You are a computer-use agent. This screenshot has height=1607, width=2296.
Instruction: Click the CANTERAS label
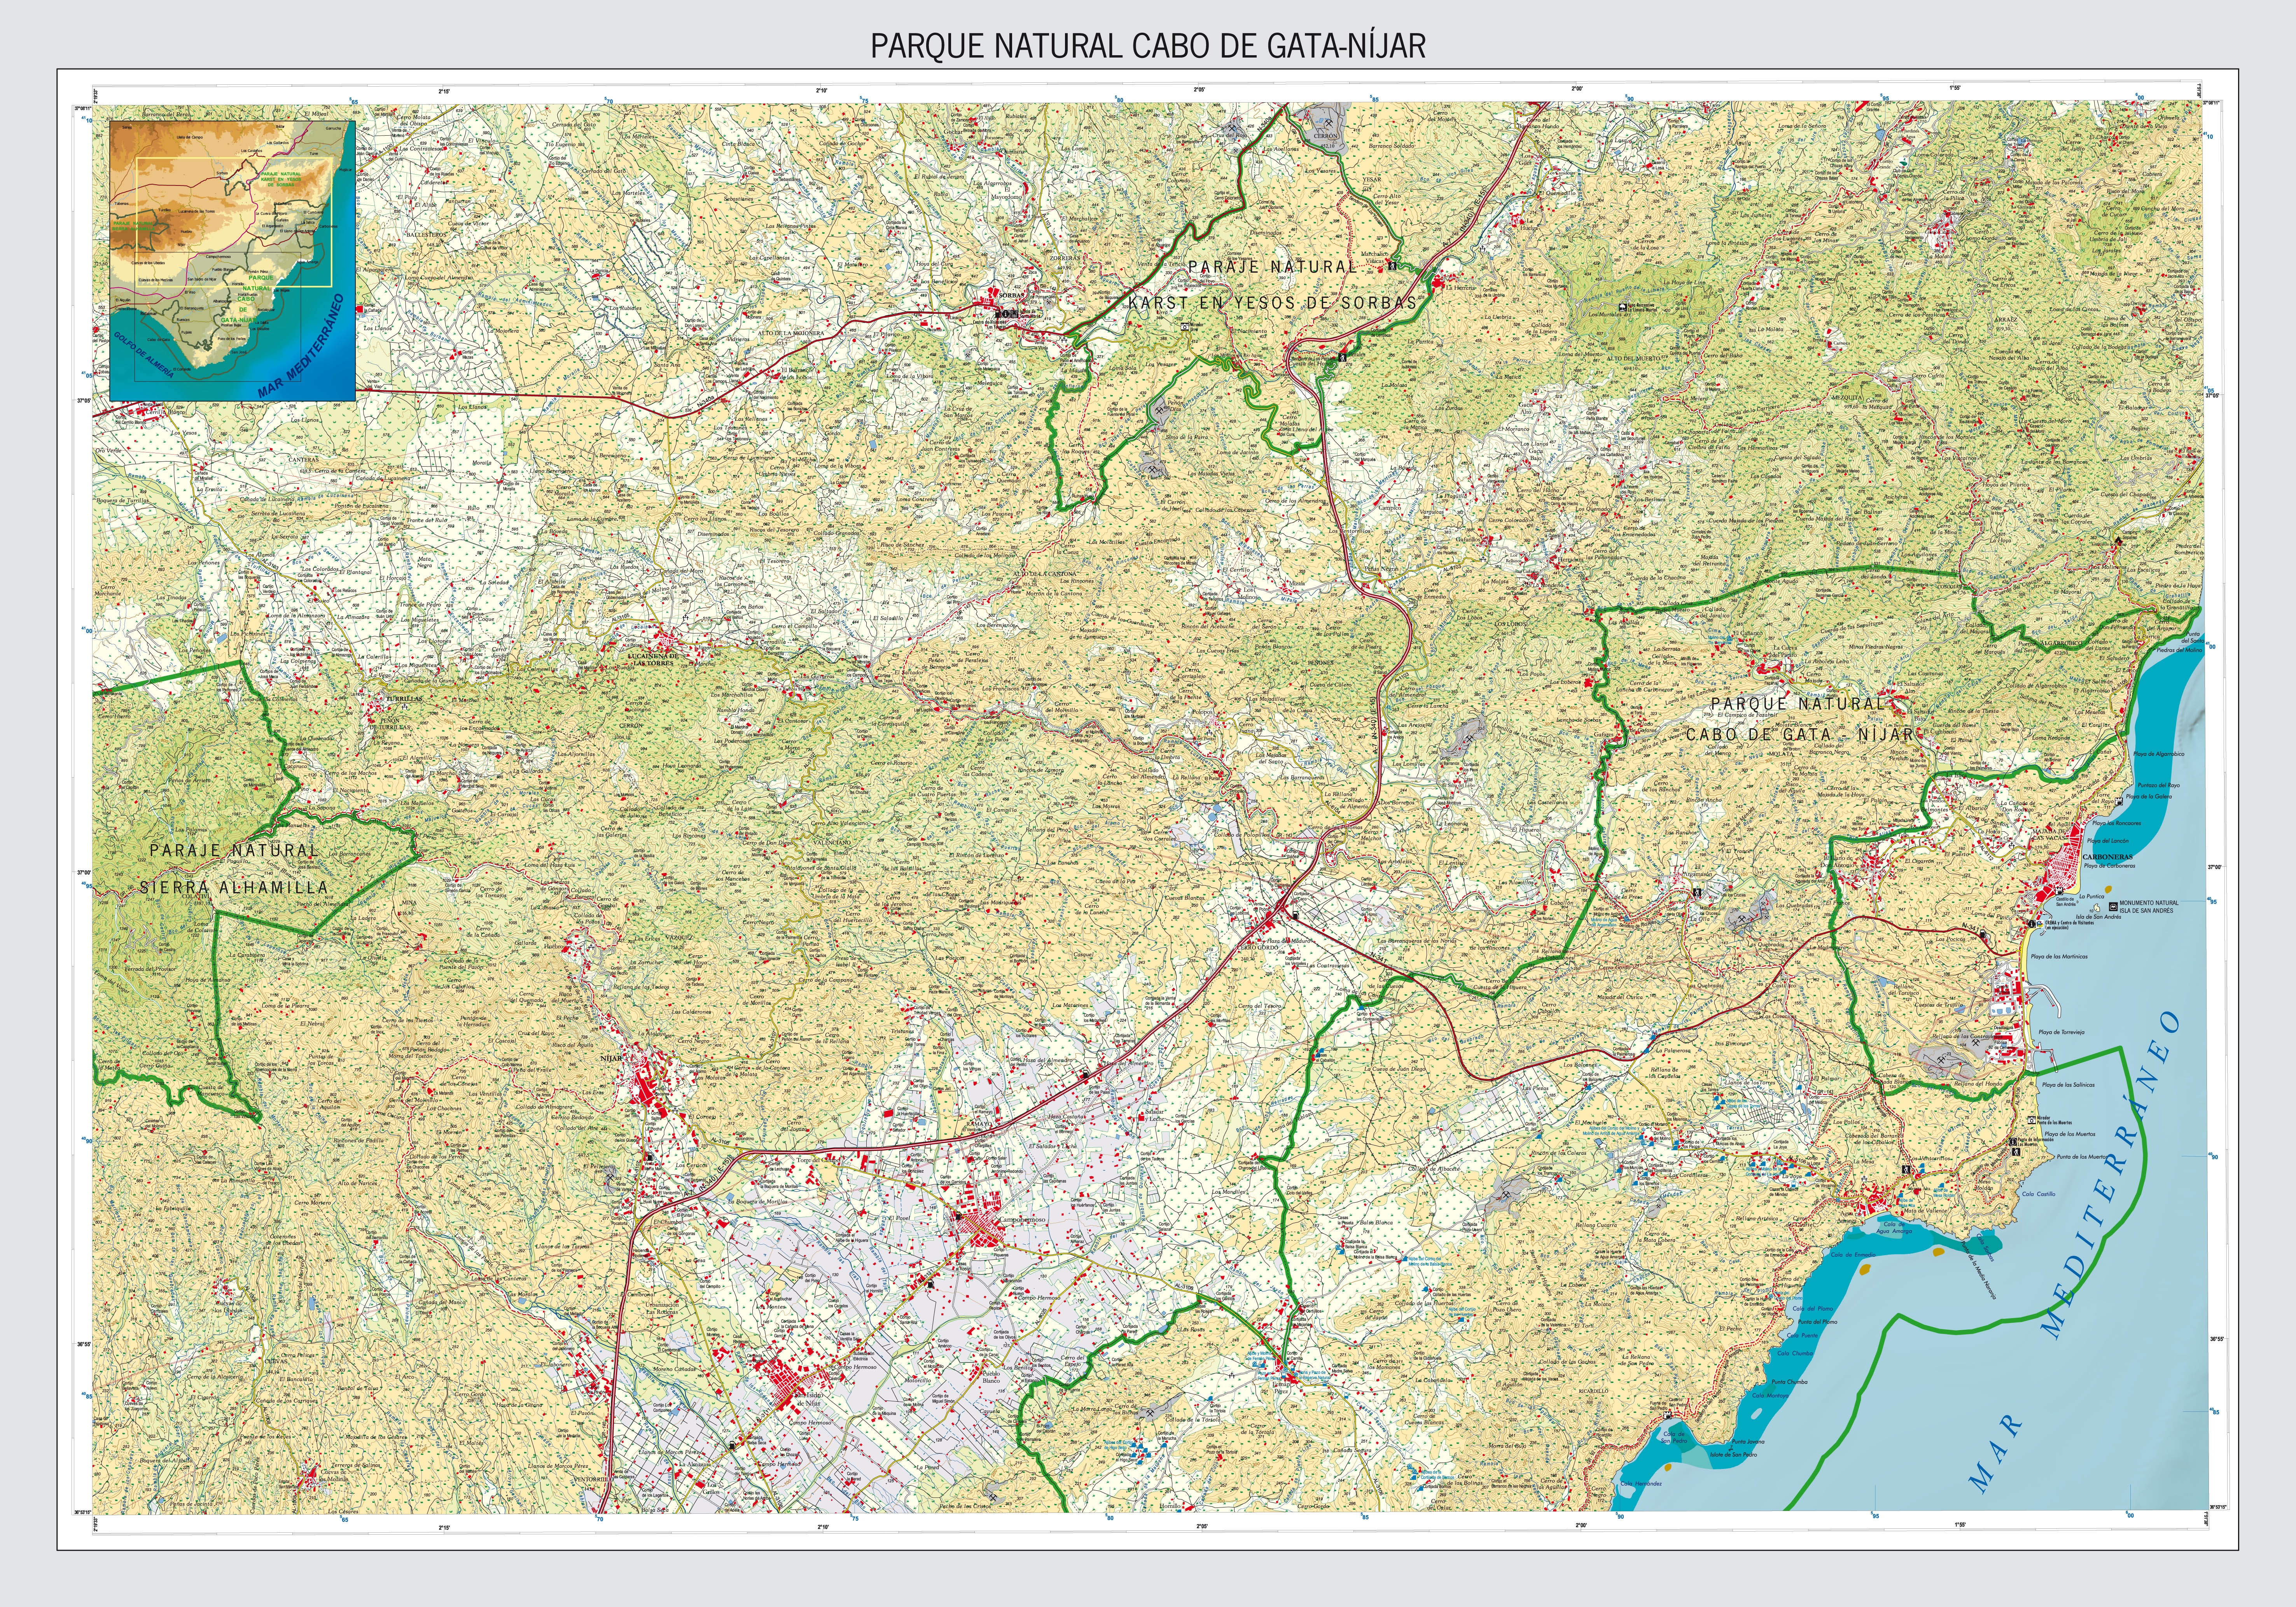pos(304,460)
